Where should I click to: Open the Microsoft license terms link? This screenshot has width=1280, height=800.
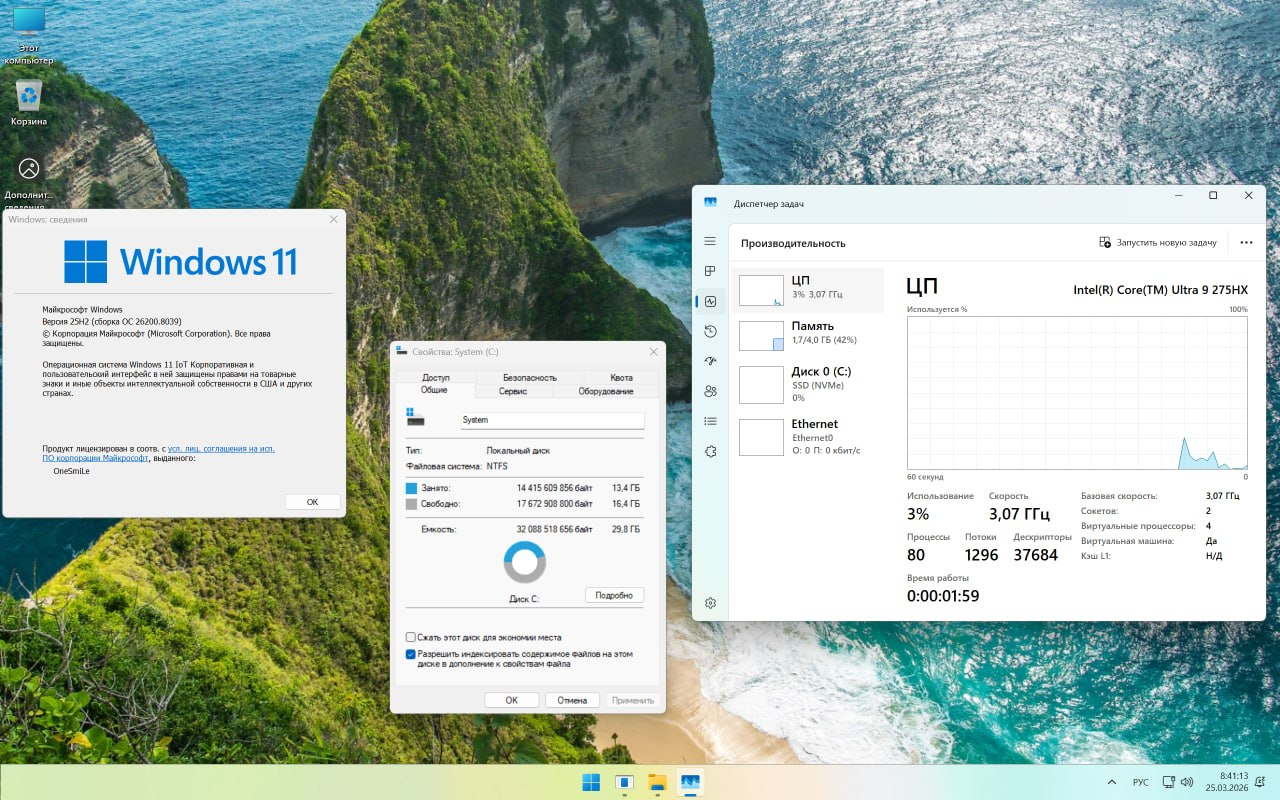[x=221, y=449]
